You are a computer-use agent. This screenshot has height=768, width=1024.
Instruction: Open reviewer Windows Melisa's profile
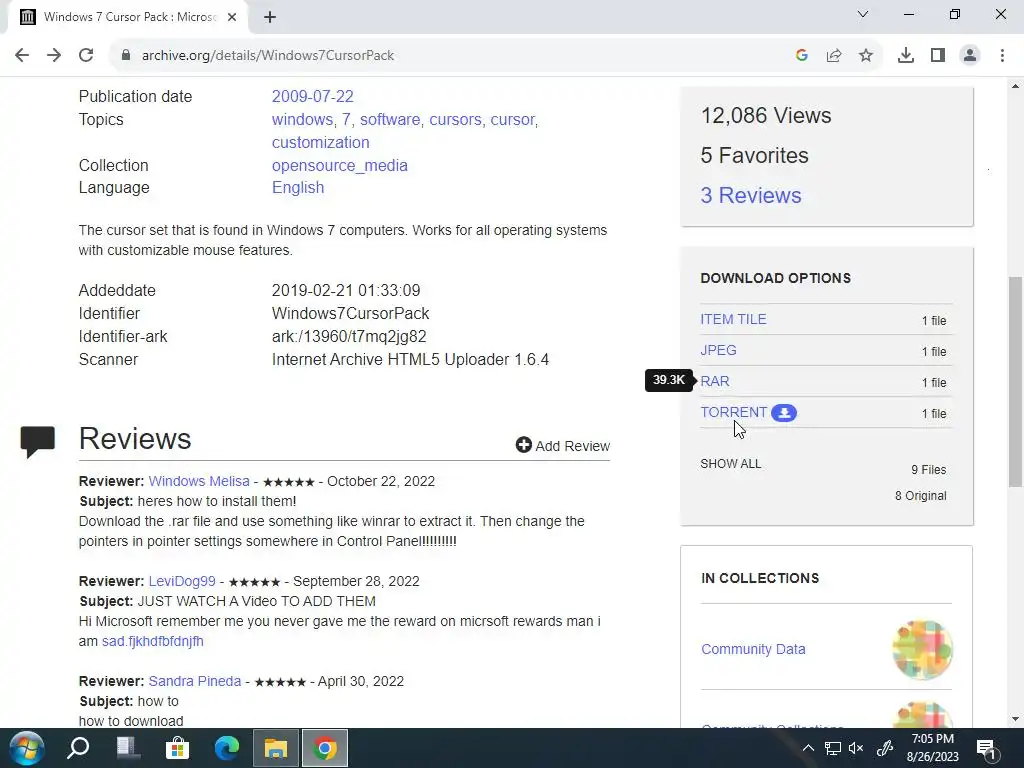pos(199,481)
